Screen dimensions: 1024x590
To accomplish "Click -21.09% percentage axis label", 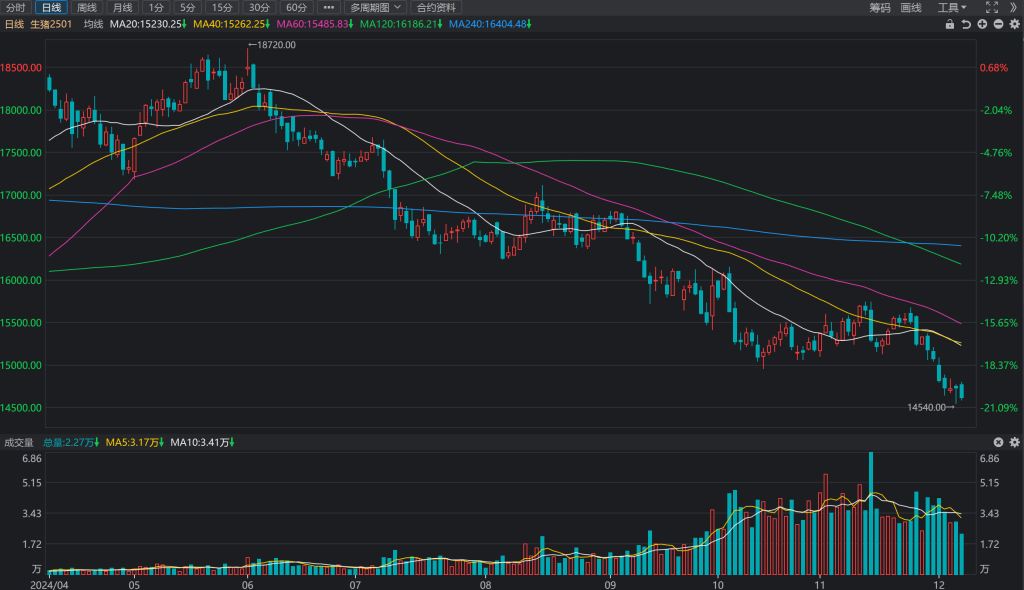I will tap(999, 408).
